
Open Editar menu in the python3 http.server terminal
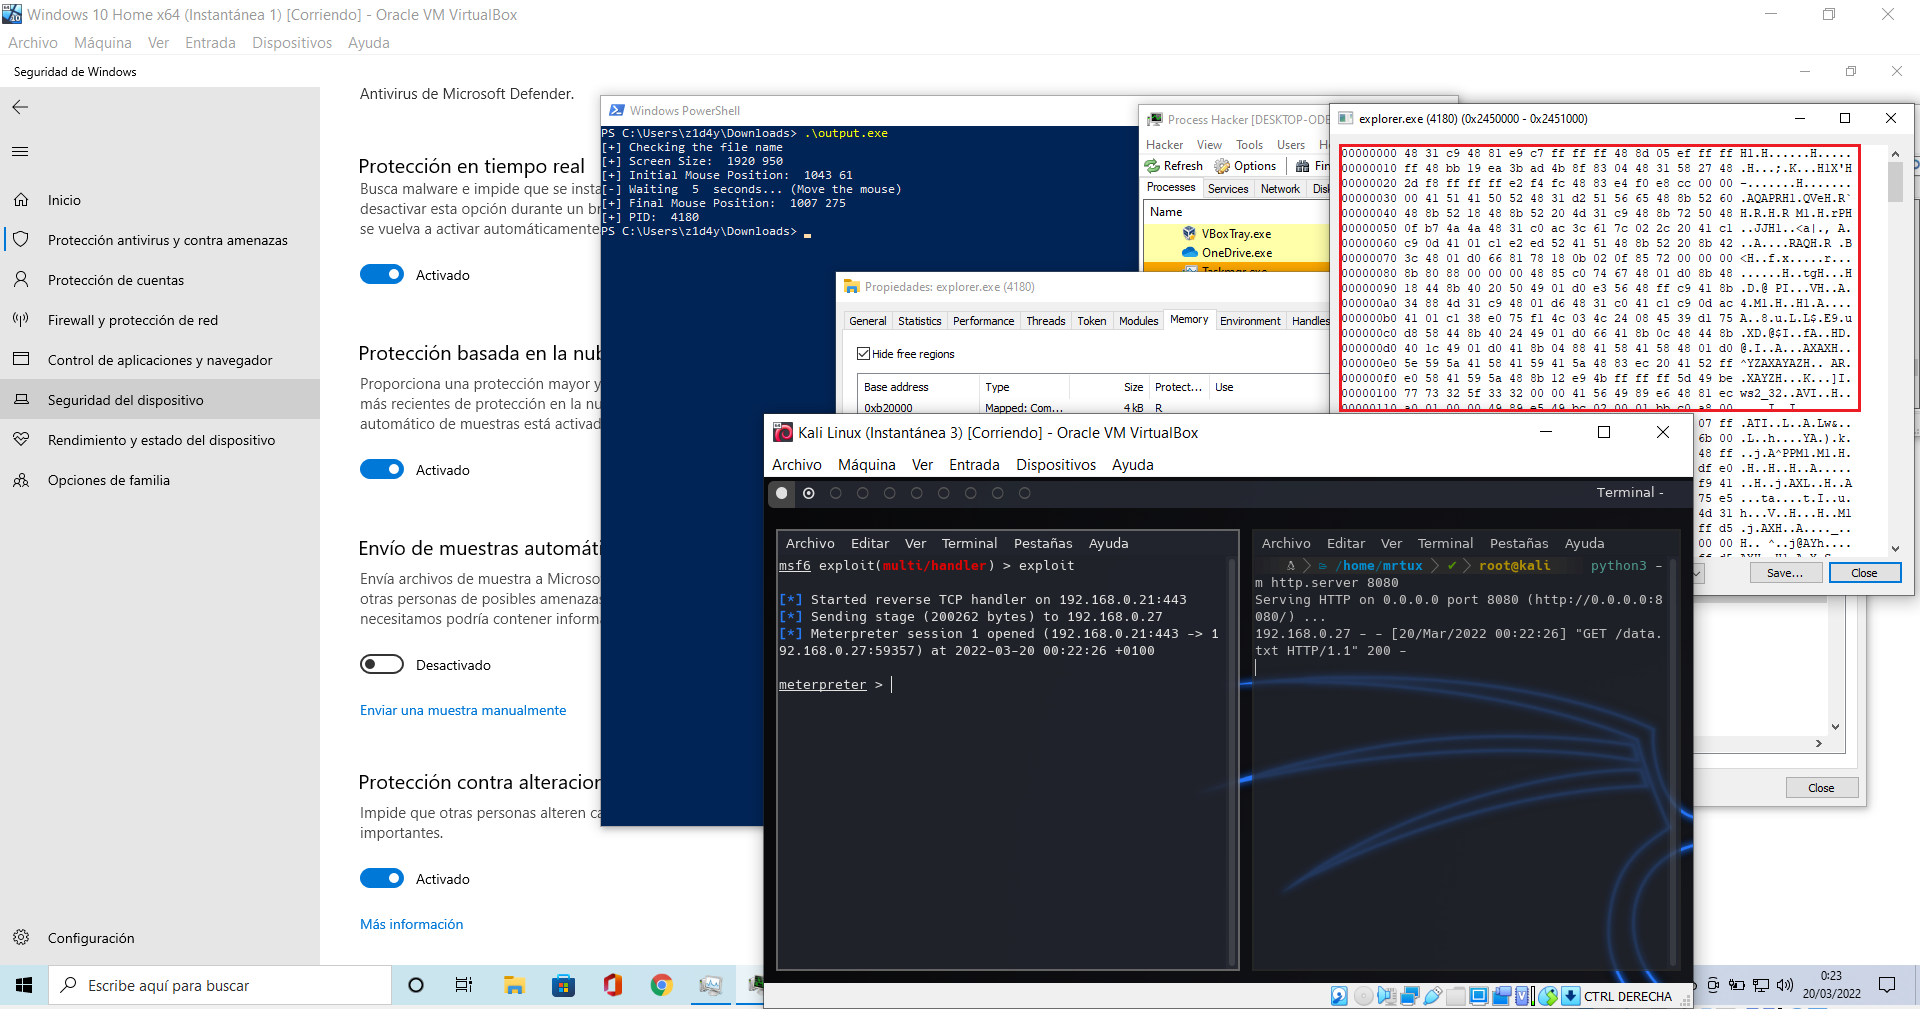tap(1346, 544)
